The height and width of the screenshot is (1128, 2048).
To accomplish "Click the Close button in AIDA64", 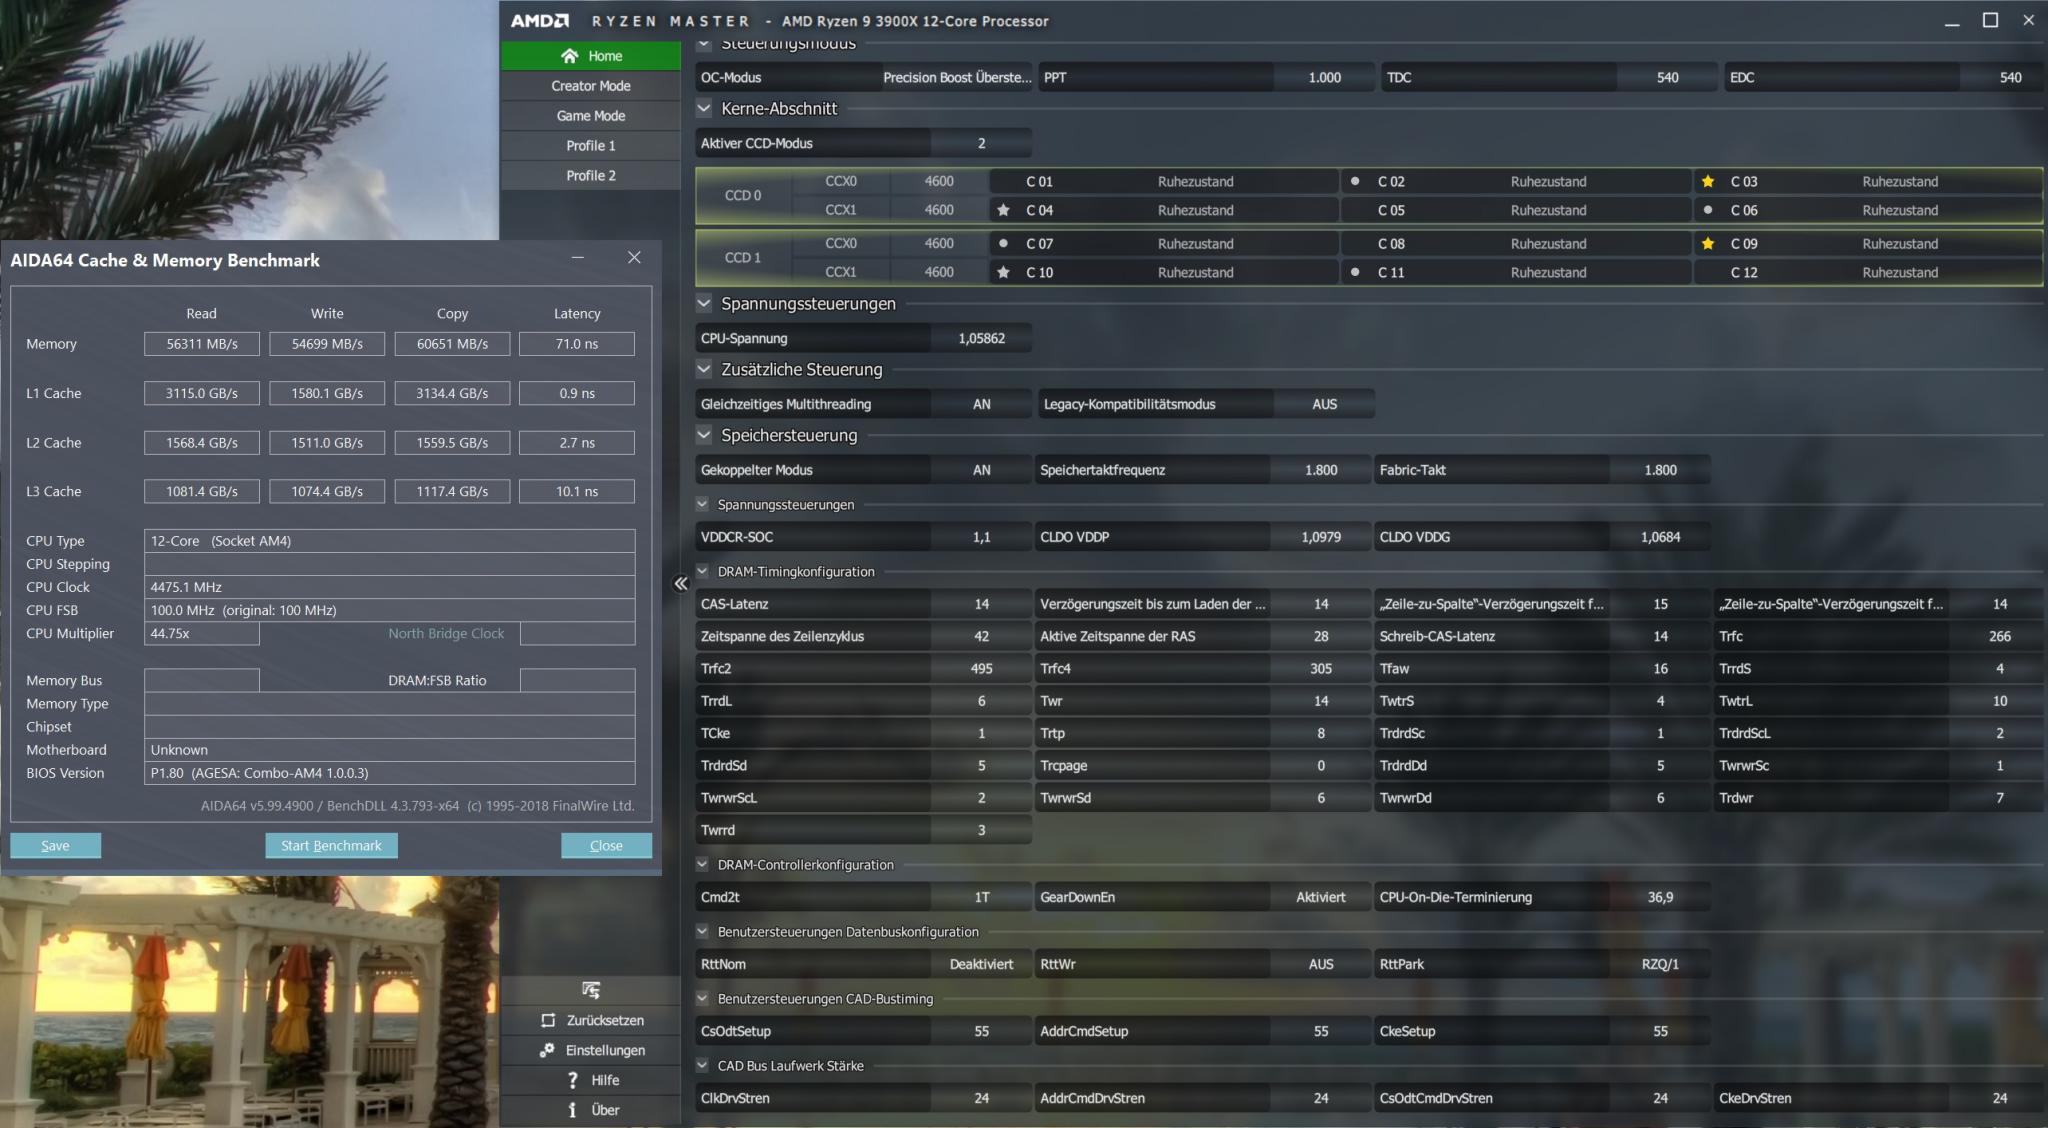I will (x=606, y=845).
